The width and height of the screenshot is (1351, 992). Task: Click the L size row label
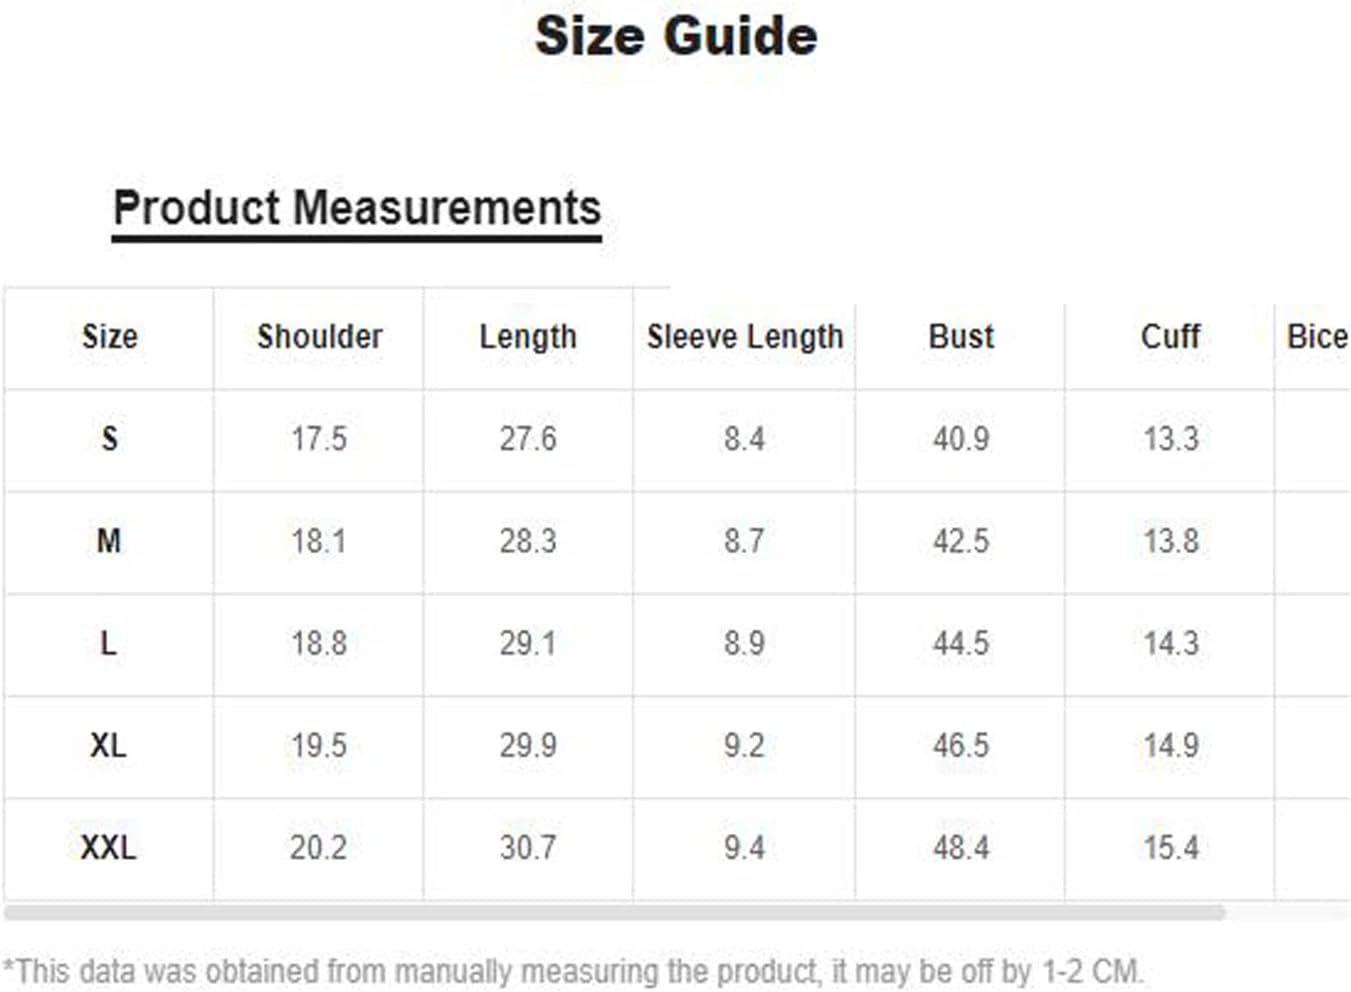click(x=108, y=643)
